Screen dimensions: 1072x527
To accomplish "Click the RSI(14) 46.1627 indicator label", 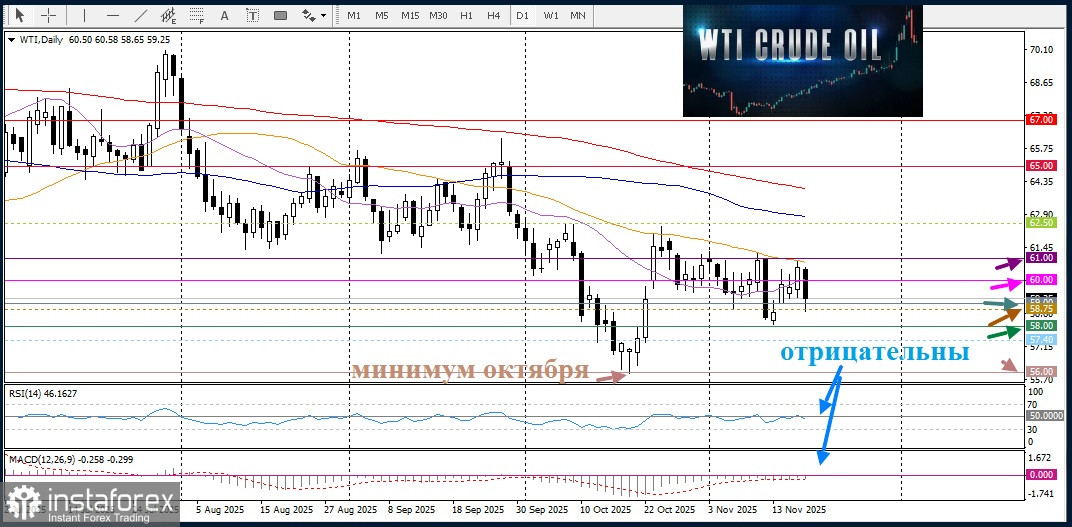I will click(x=42, y=394).
